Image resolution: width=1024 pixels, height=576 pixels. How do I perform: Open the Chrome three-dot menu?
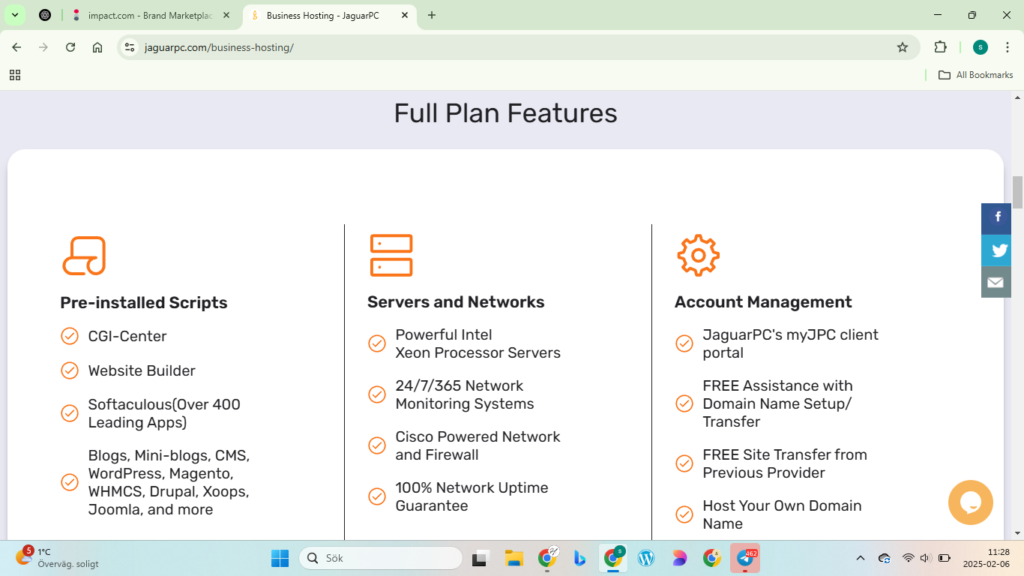point(1008,47)
